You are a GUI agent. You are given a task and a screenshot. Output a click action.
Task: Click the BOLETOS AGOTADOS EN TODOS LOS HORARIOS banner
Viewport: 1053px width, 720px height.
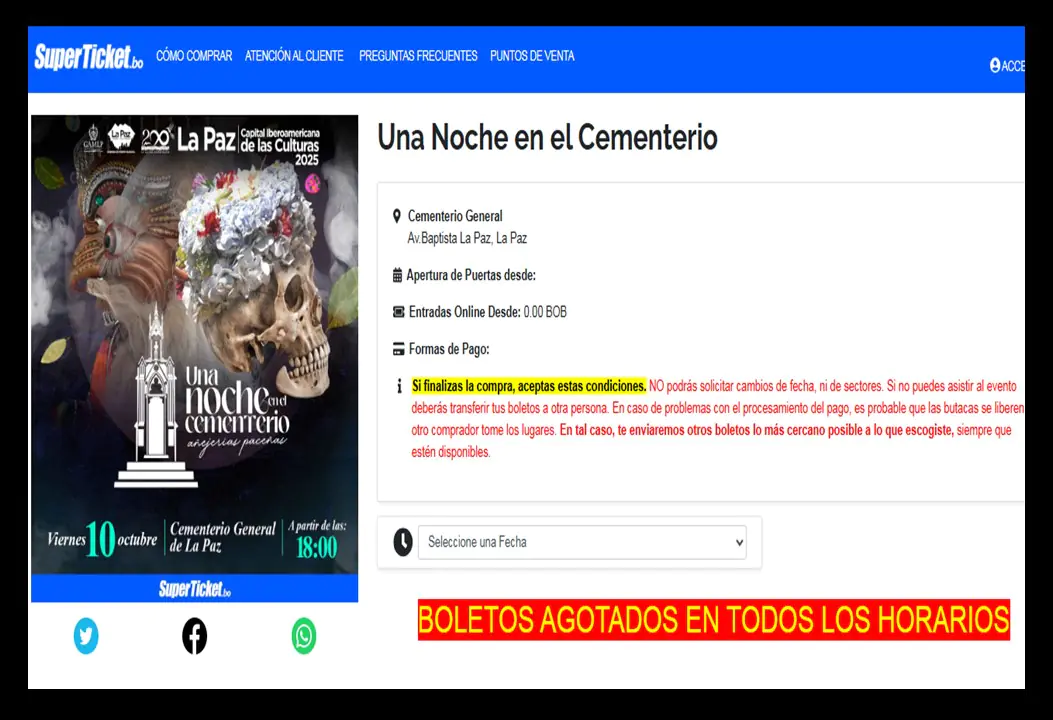713,620
